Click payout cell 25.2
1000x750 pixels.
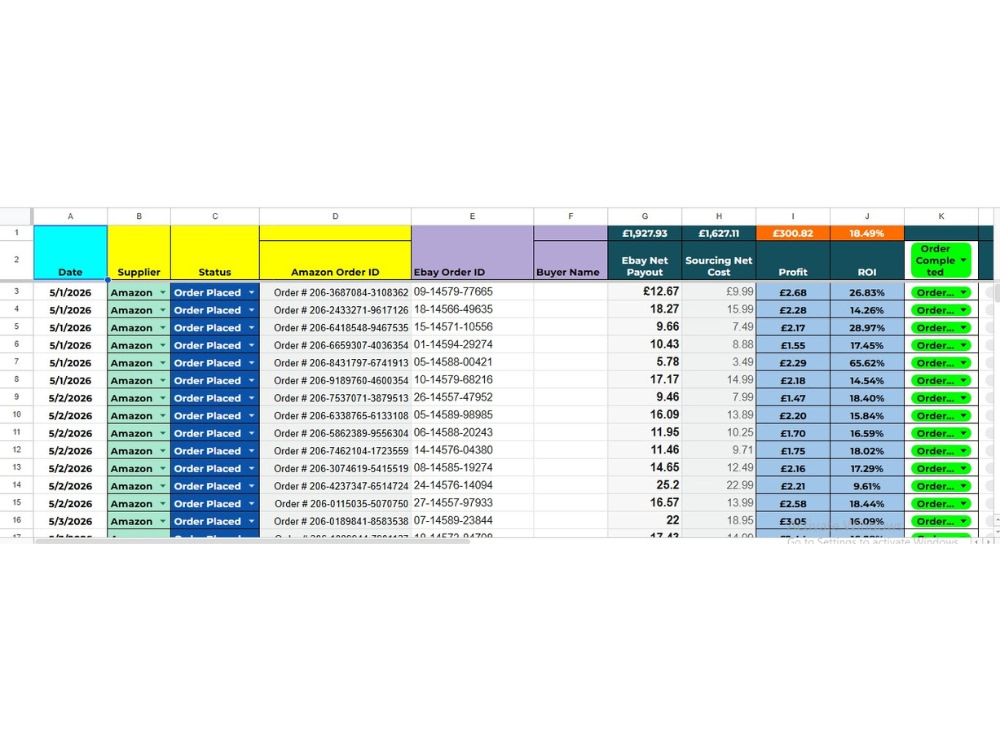point(645,485)
